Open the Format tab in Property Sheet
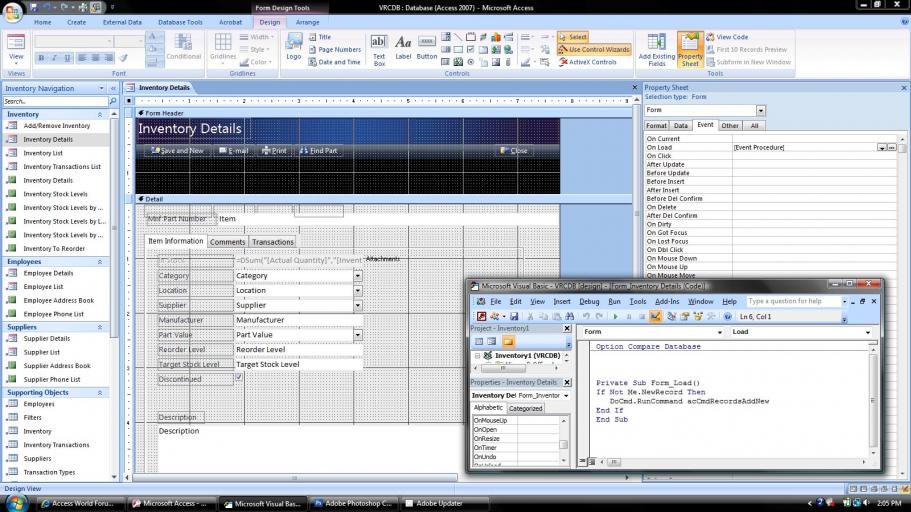This screenshot has width=911, height=512. (656, 126)
